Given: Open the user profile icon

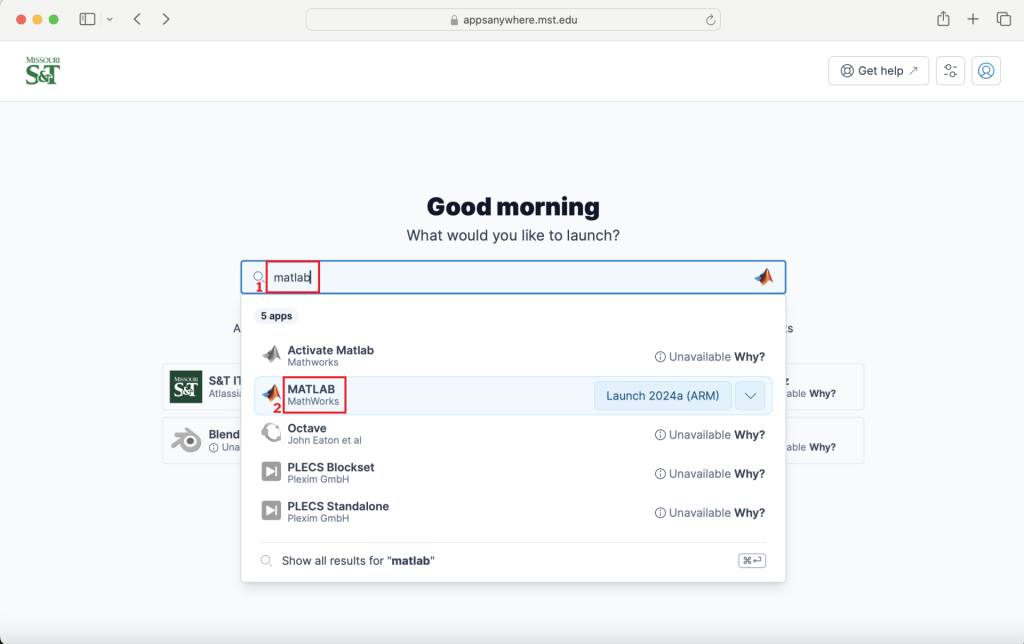Looking at the screenshot, I should (x=986, y=71).
